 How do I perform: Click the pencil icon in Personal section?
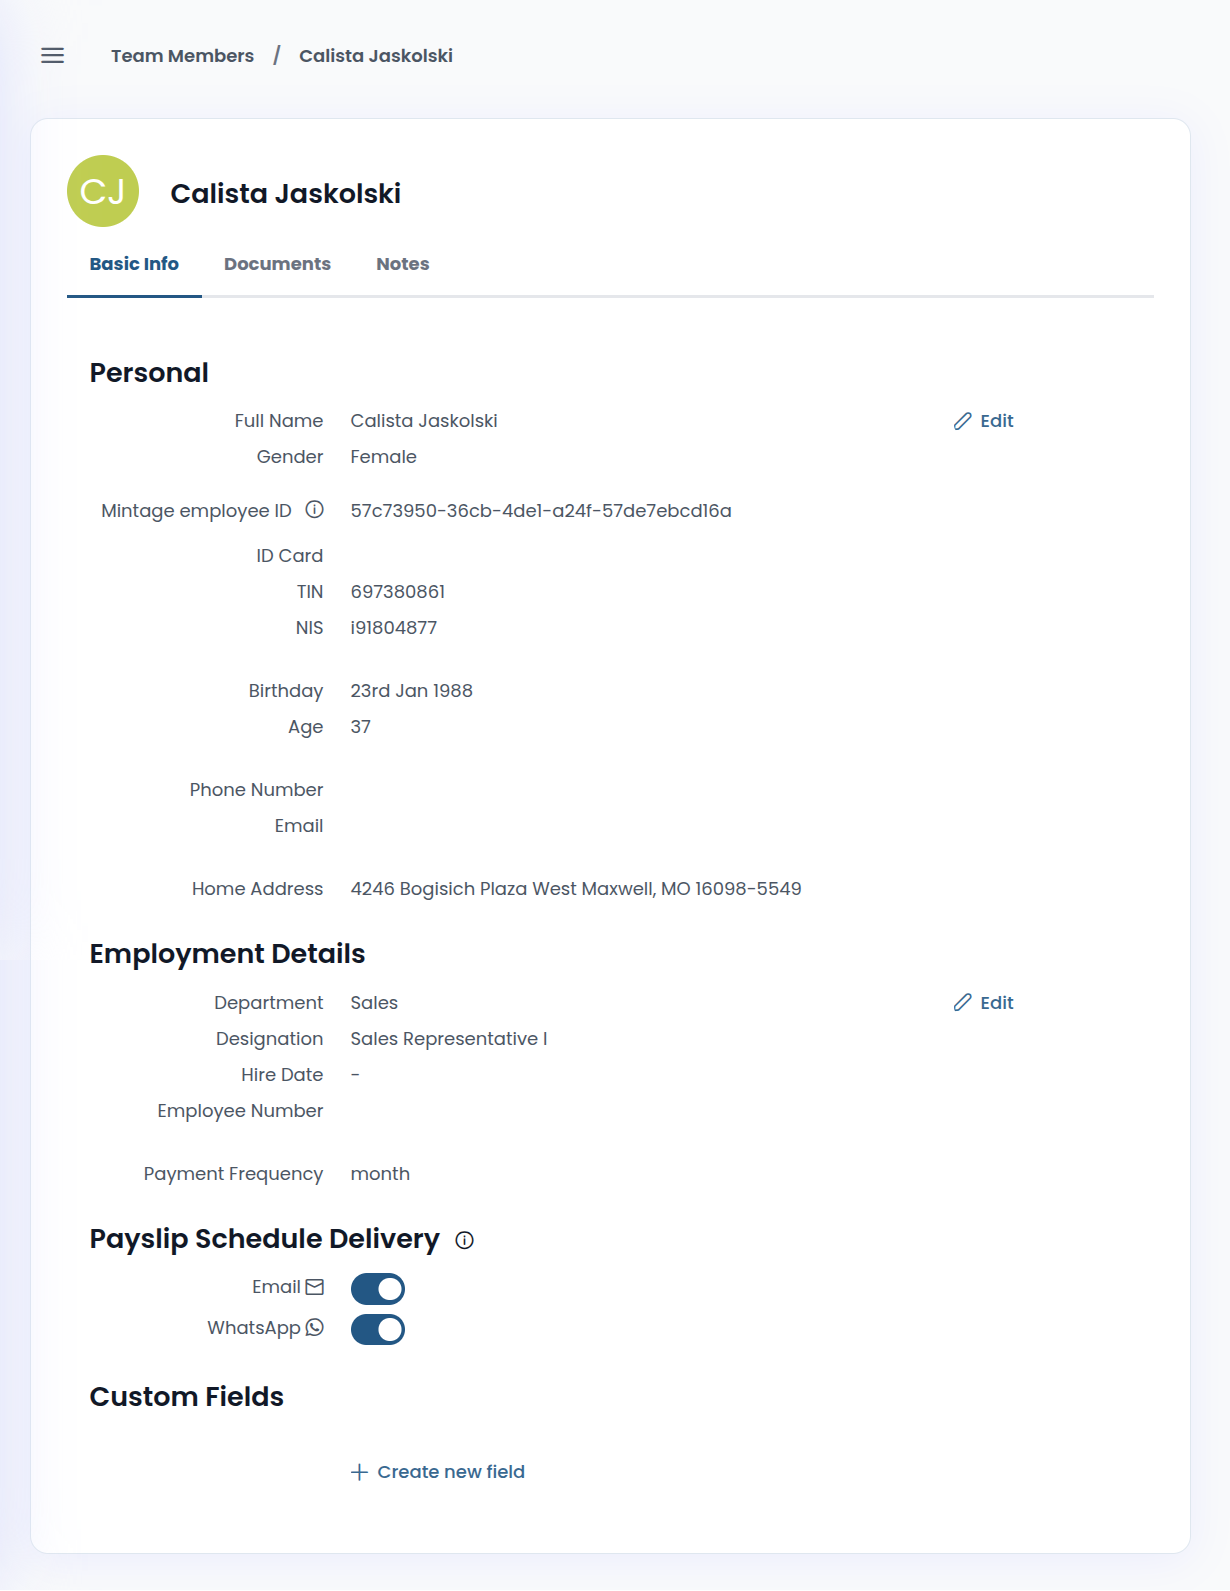(962, 421)
